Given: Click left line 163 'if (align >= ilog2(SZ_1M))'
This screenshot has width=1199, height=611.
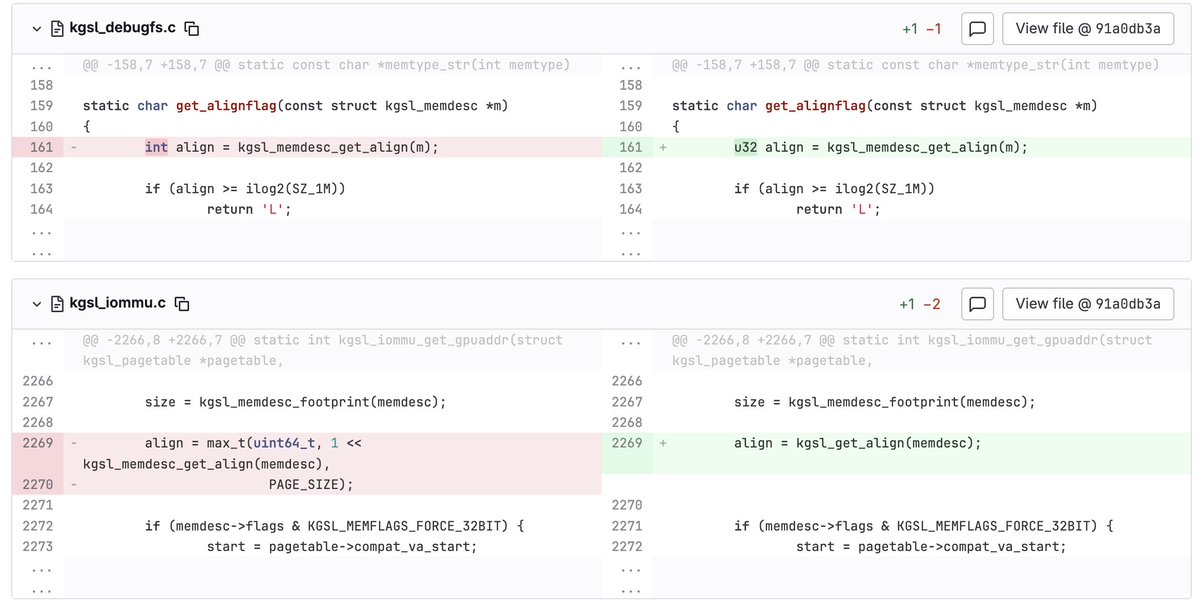Looking at the screenshot, I should point(245,189).
